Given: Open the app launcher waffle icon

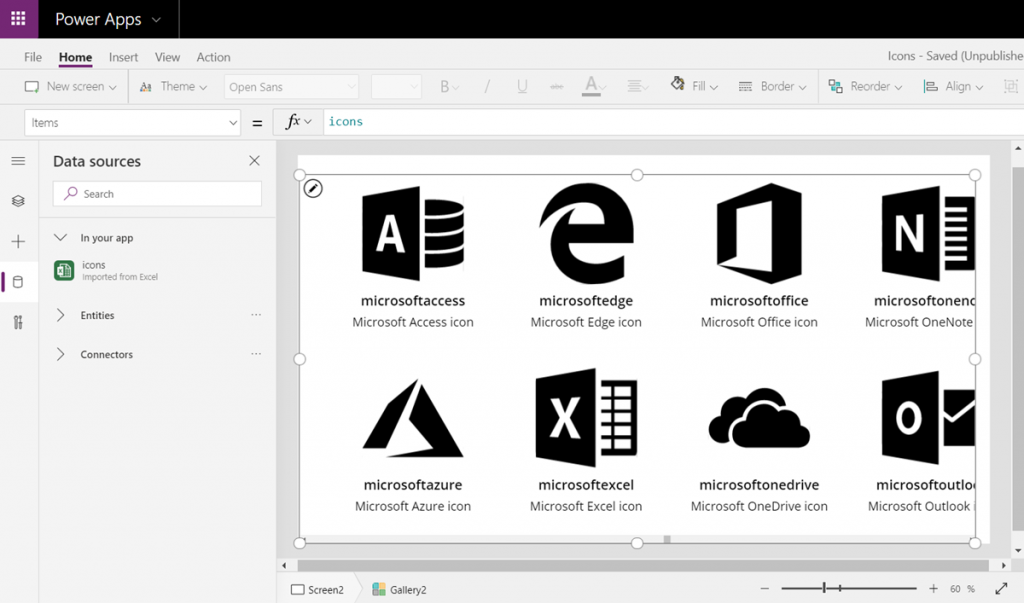Looking at the screenshot, I should point(18,18).
